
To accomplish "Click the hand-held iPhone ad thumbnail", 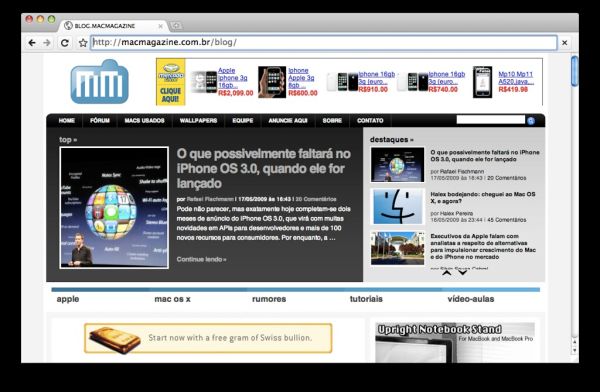I will (272, 82).
